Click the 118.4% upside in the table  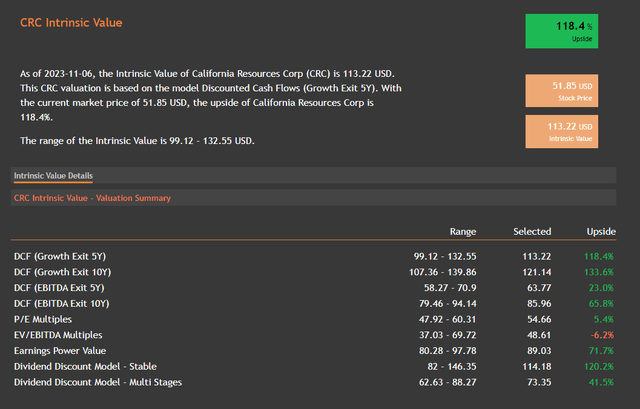[599, 256]
